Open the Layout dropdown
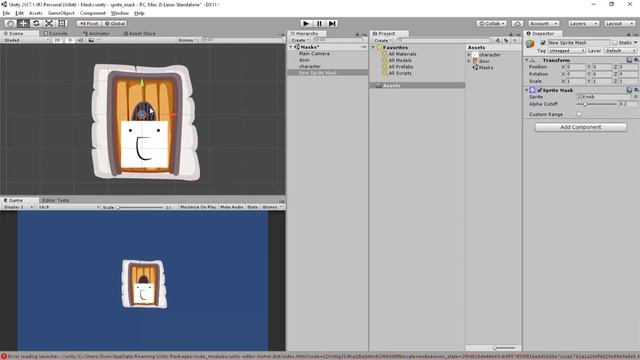 [619, 24]
